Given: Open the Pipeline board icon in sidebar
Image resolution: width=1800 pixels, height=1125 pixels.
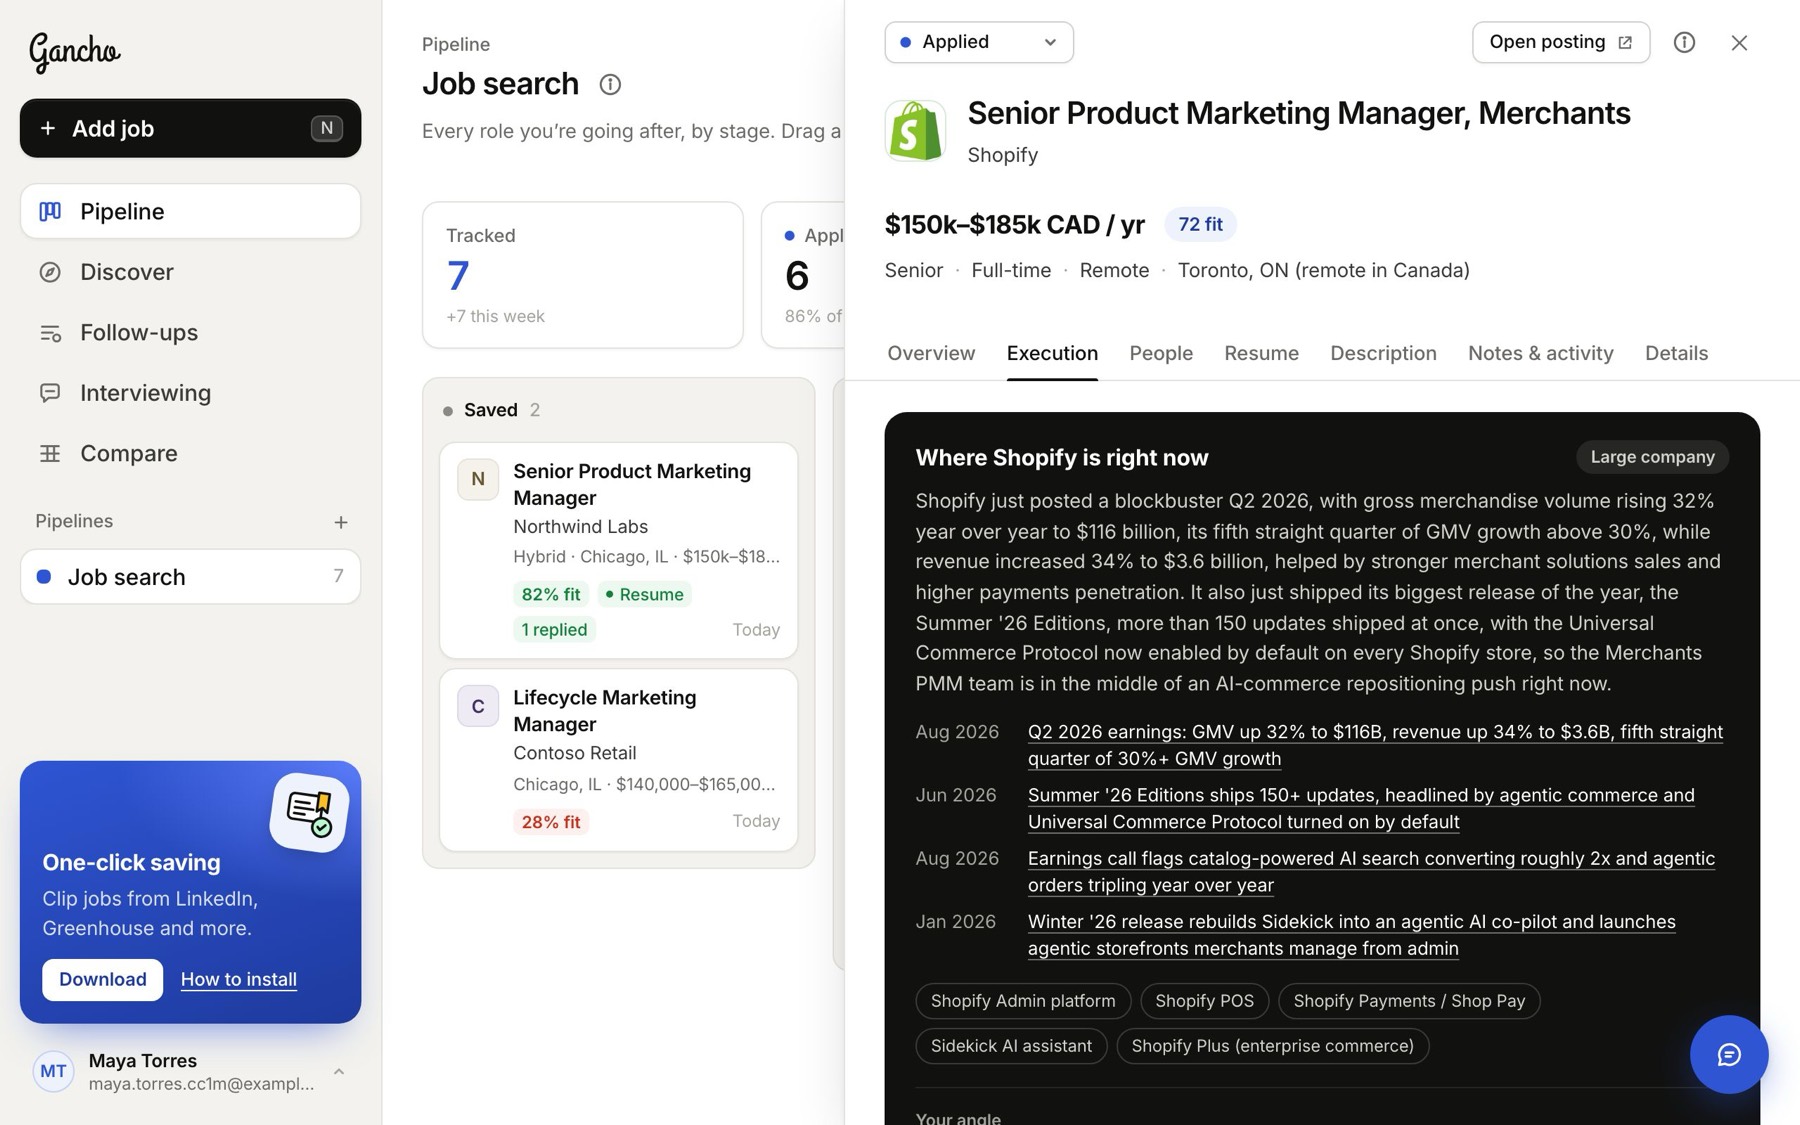Looking at the screenshot, I should (50, 211).
